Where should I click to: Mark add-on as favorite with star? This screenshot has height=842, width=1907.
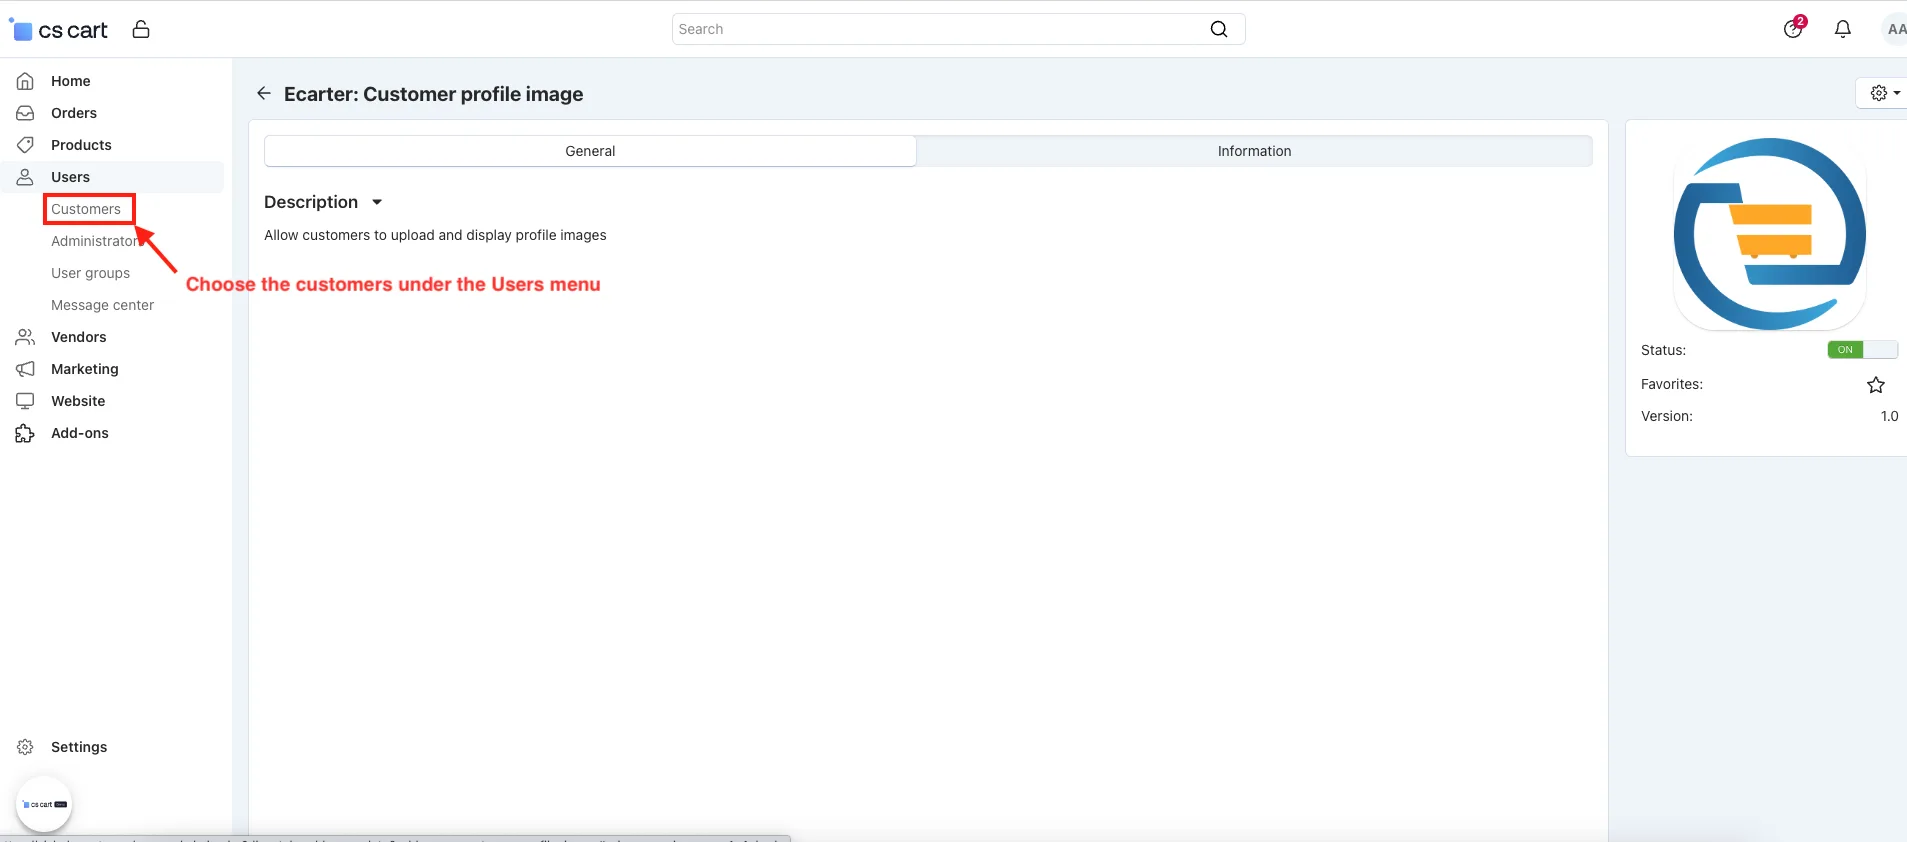(x=1876, y=385)
